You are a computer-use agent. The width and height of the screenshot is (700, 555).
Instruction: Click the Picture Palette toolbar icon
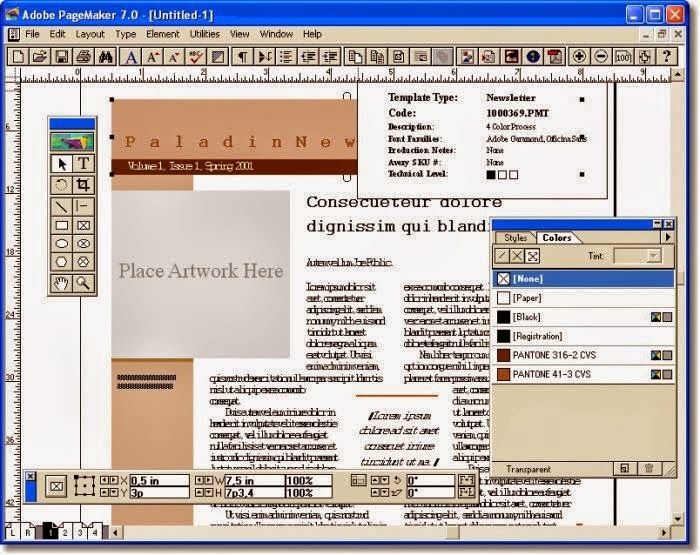pos(467,57)
